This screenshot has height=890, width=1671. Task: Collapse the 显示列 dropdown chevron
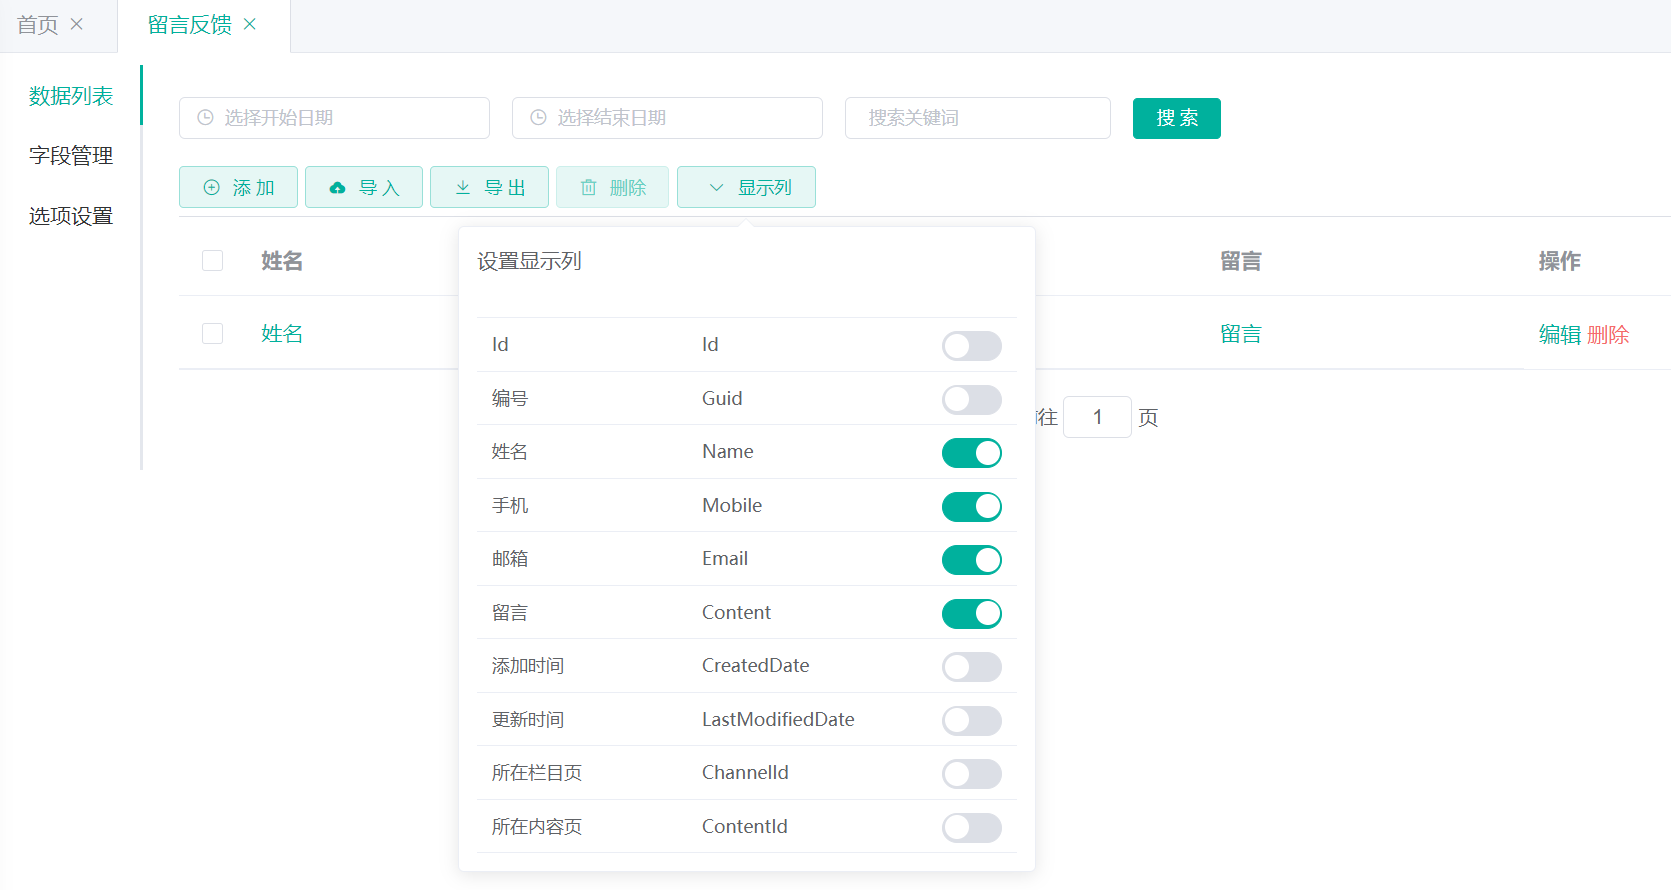coord(716,188)
